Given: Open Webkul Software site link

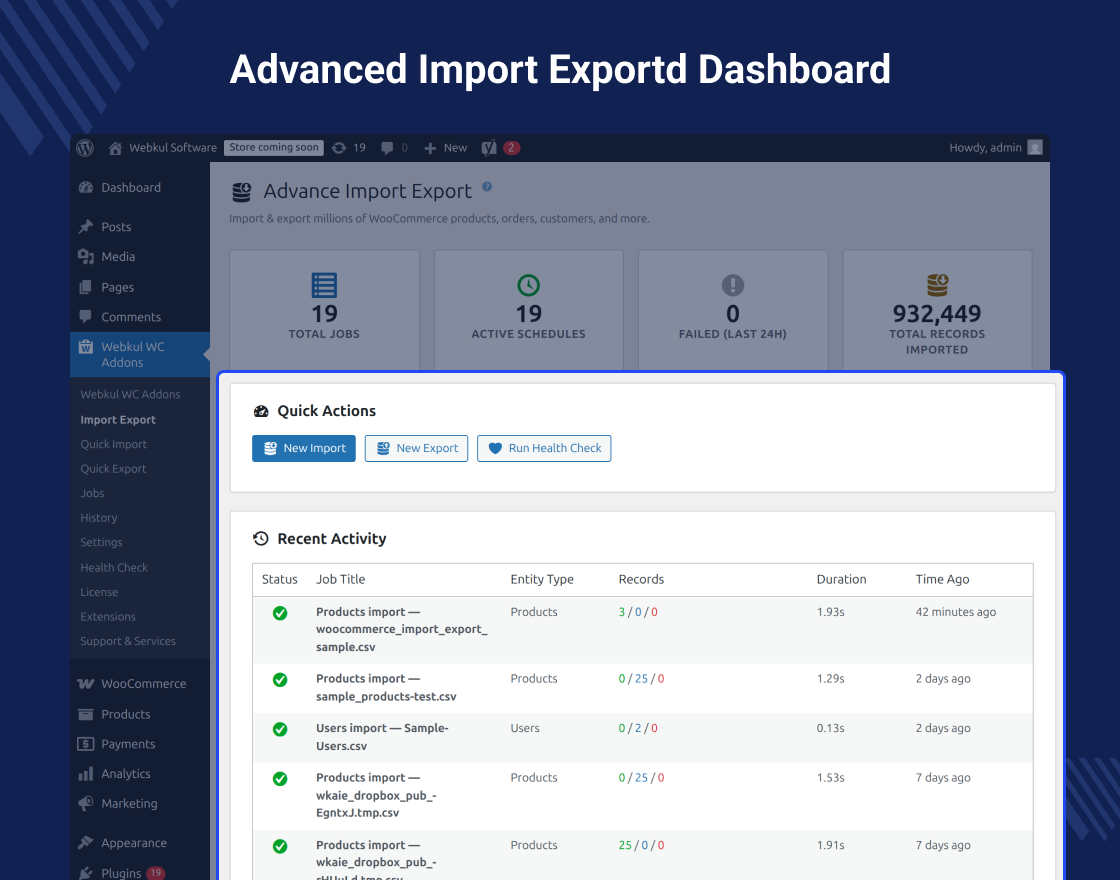Looking at the screenshot, I should (x=173, y=148).
